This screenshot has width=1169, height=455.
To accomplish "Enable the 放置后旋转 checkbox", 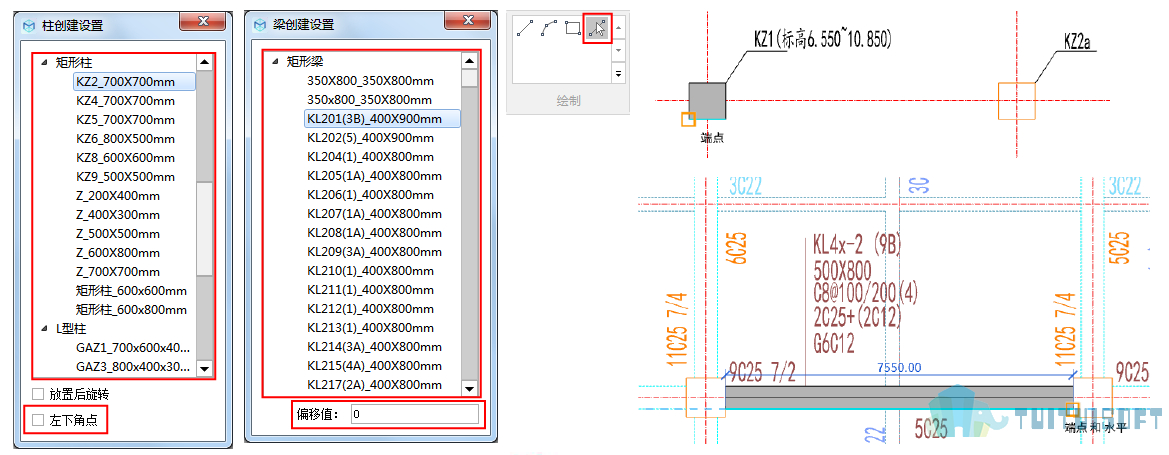I will tap(37, 394).
